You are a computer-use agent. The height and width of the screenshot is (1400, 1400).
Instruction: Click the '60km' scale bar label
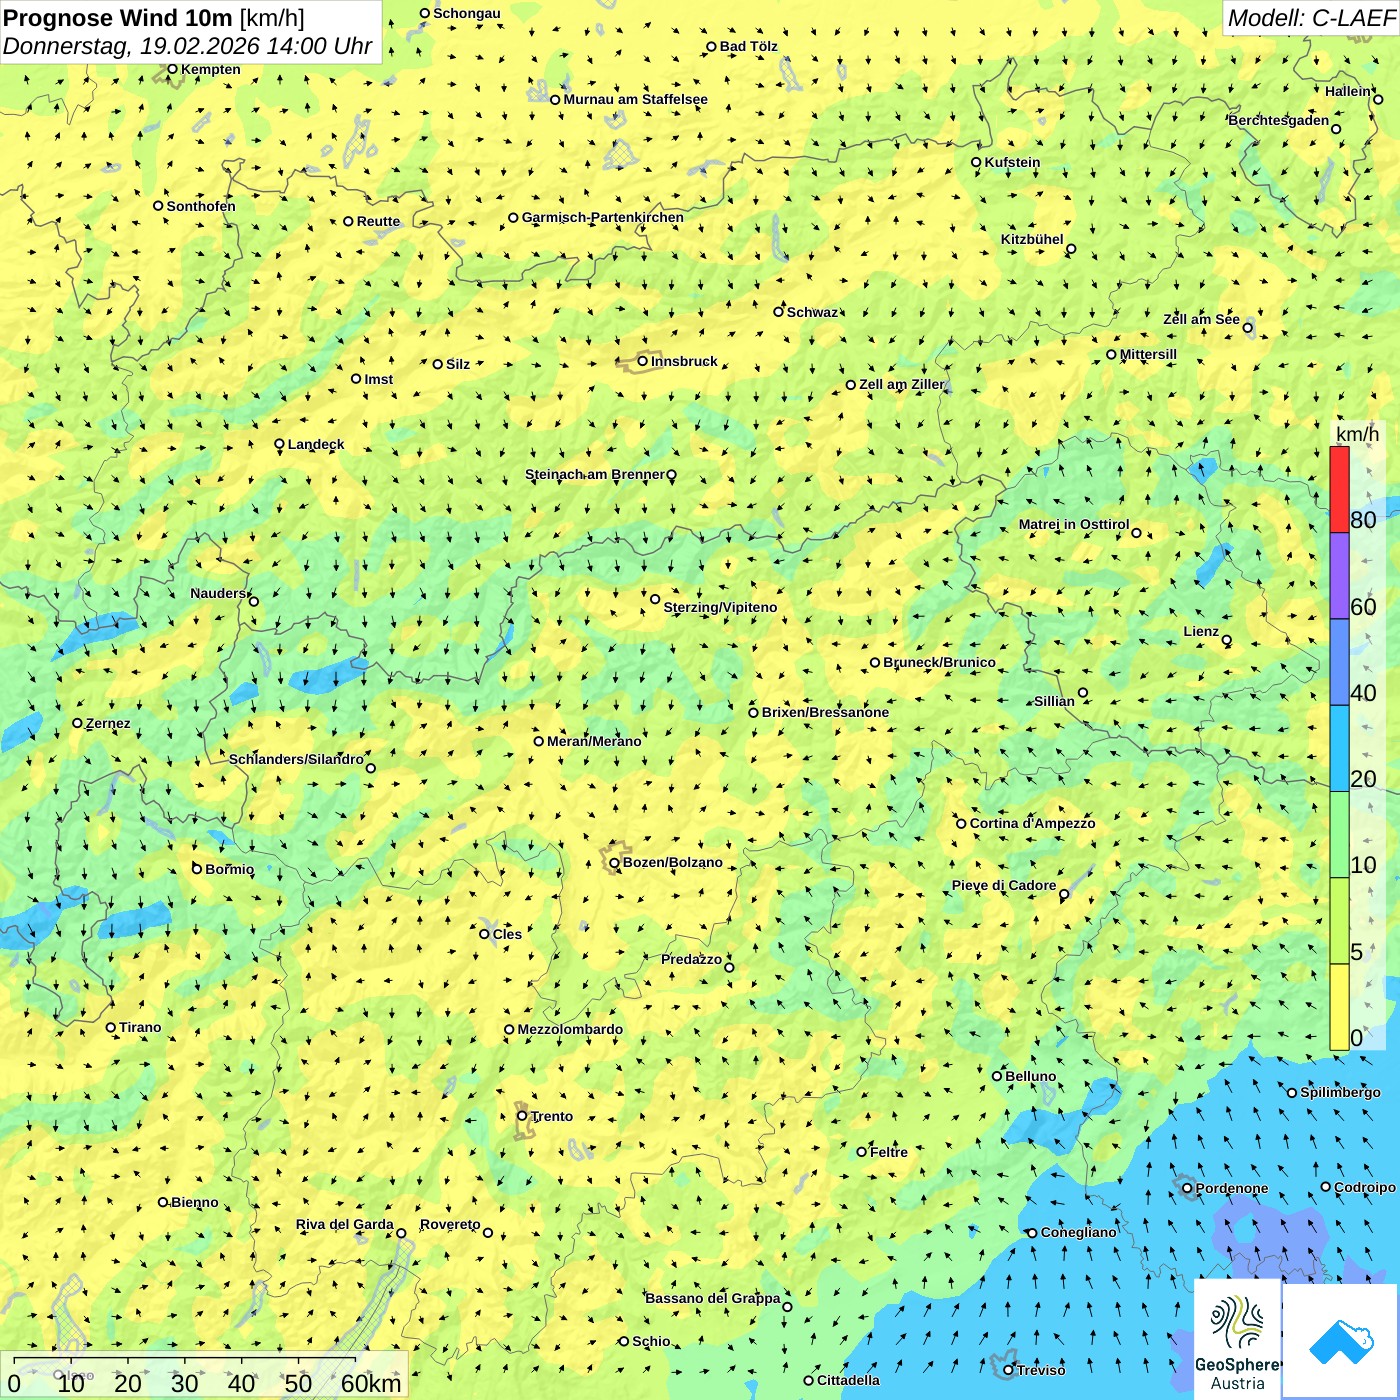point(371,1383)
